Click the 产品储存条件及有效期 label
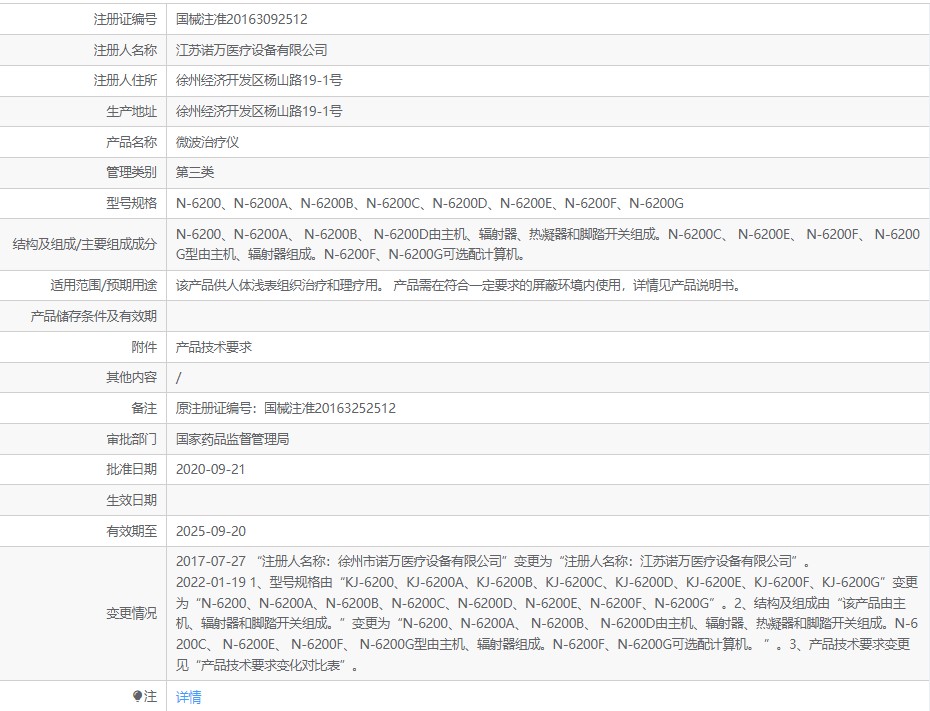This screenshot has height=711, width=930. 94,316
